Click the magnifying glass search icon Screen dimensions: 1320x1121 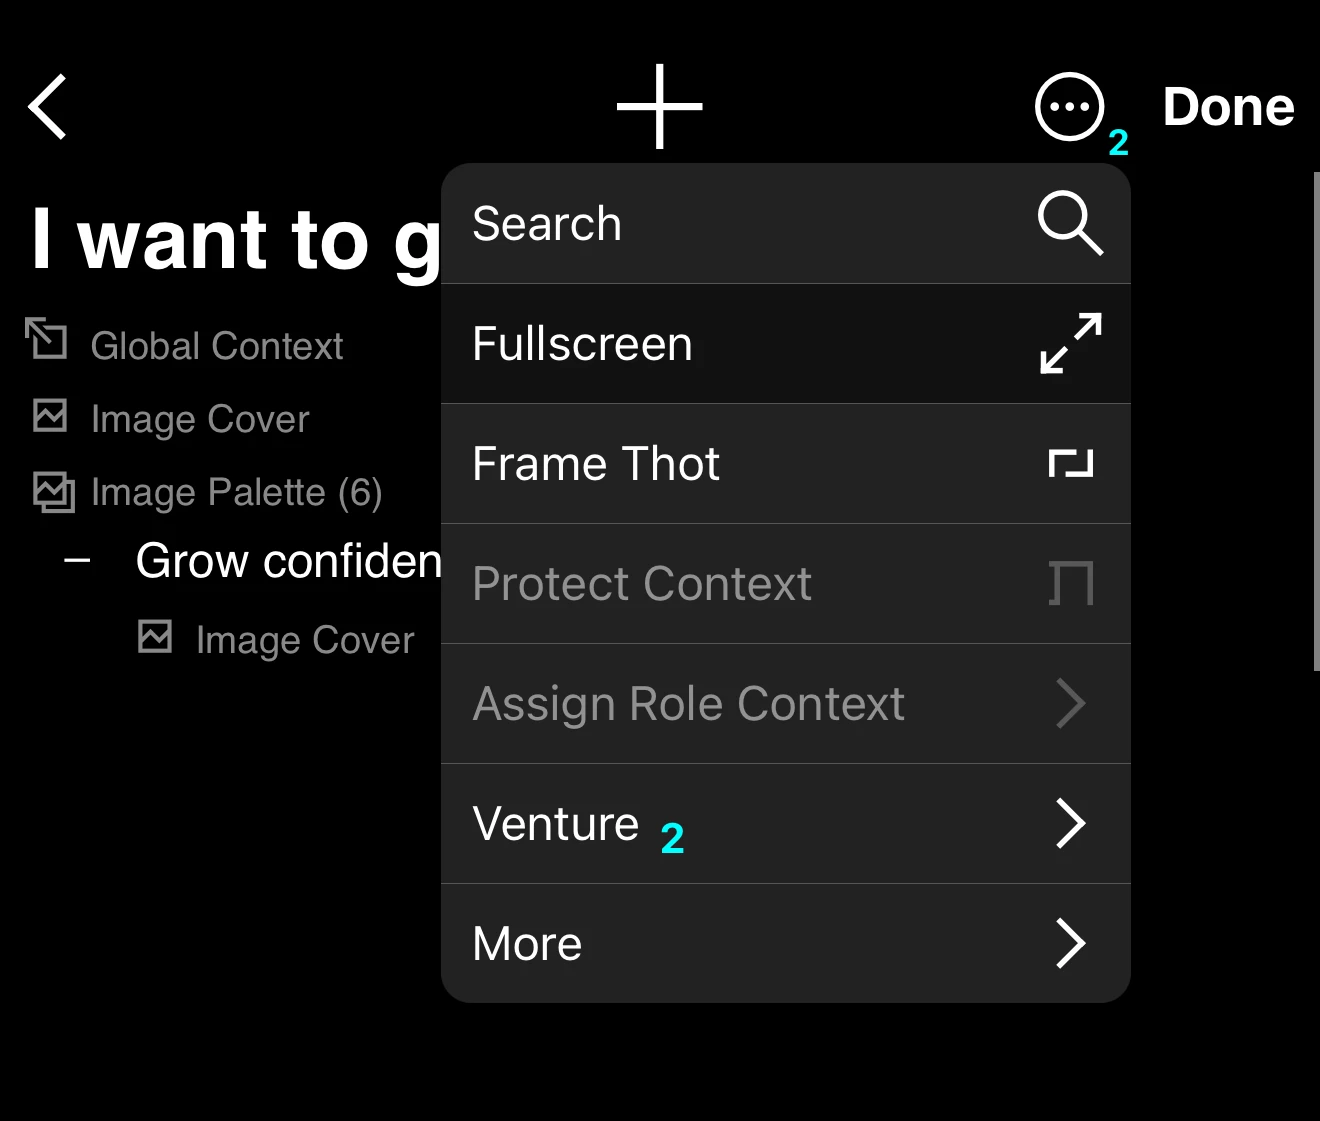[1070, 223]
